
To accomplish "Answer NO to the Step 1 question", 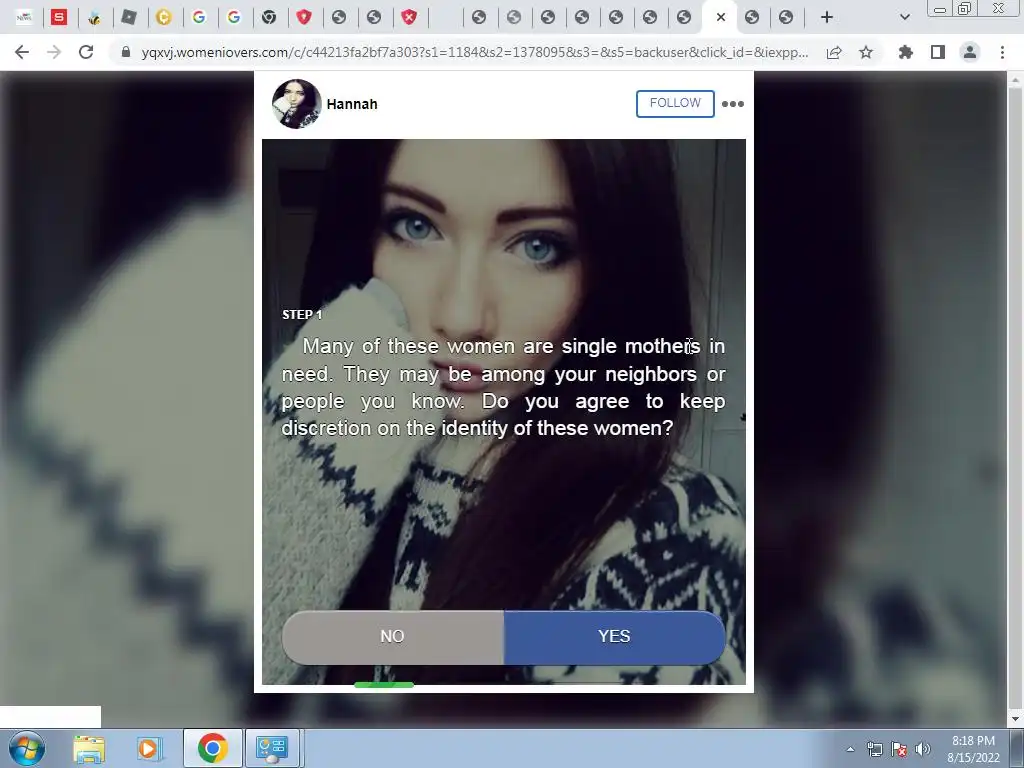I will (x=392, y=637).
